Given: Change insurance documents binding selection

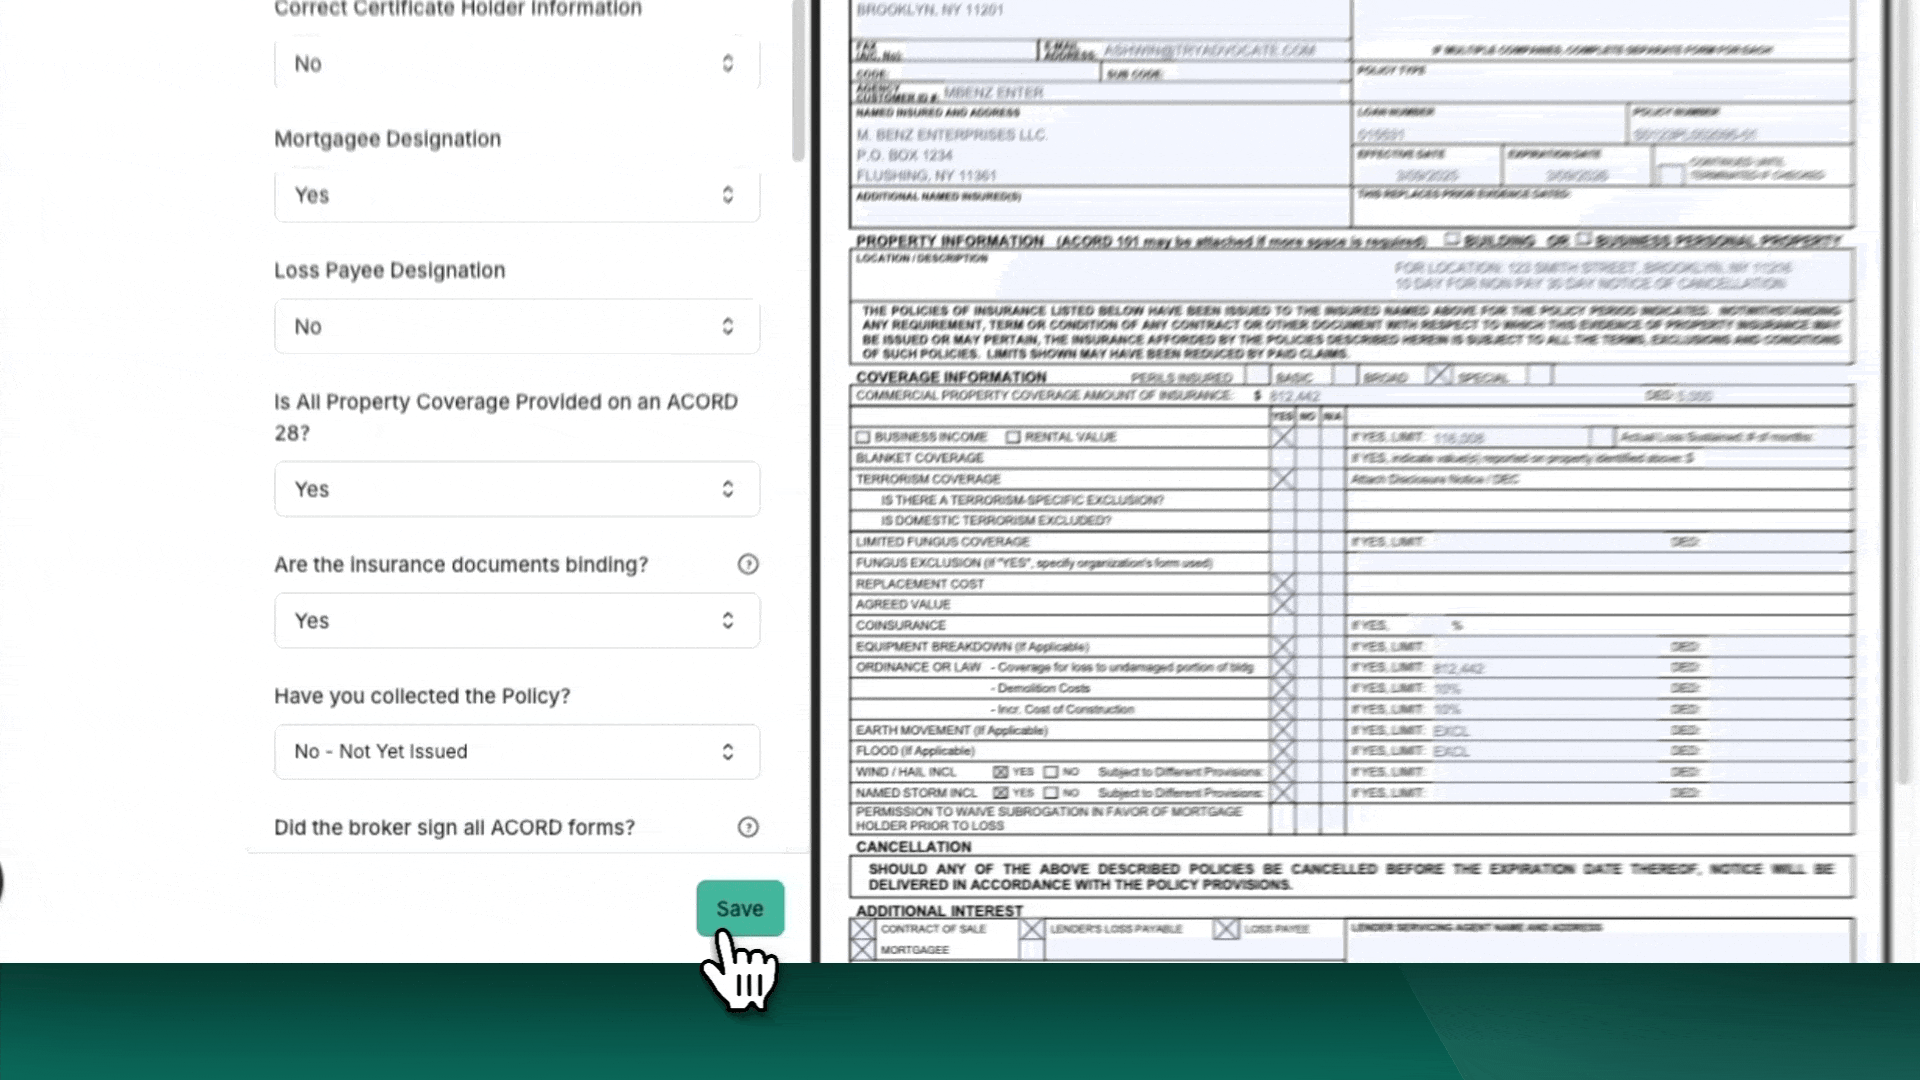Looking at the screenshot, I should pos(517,621).
